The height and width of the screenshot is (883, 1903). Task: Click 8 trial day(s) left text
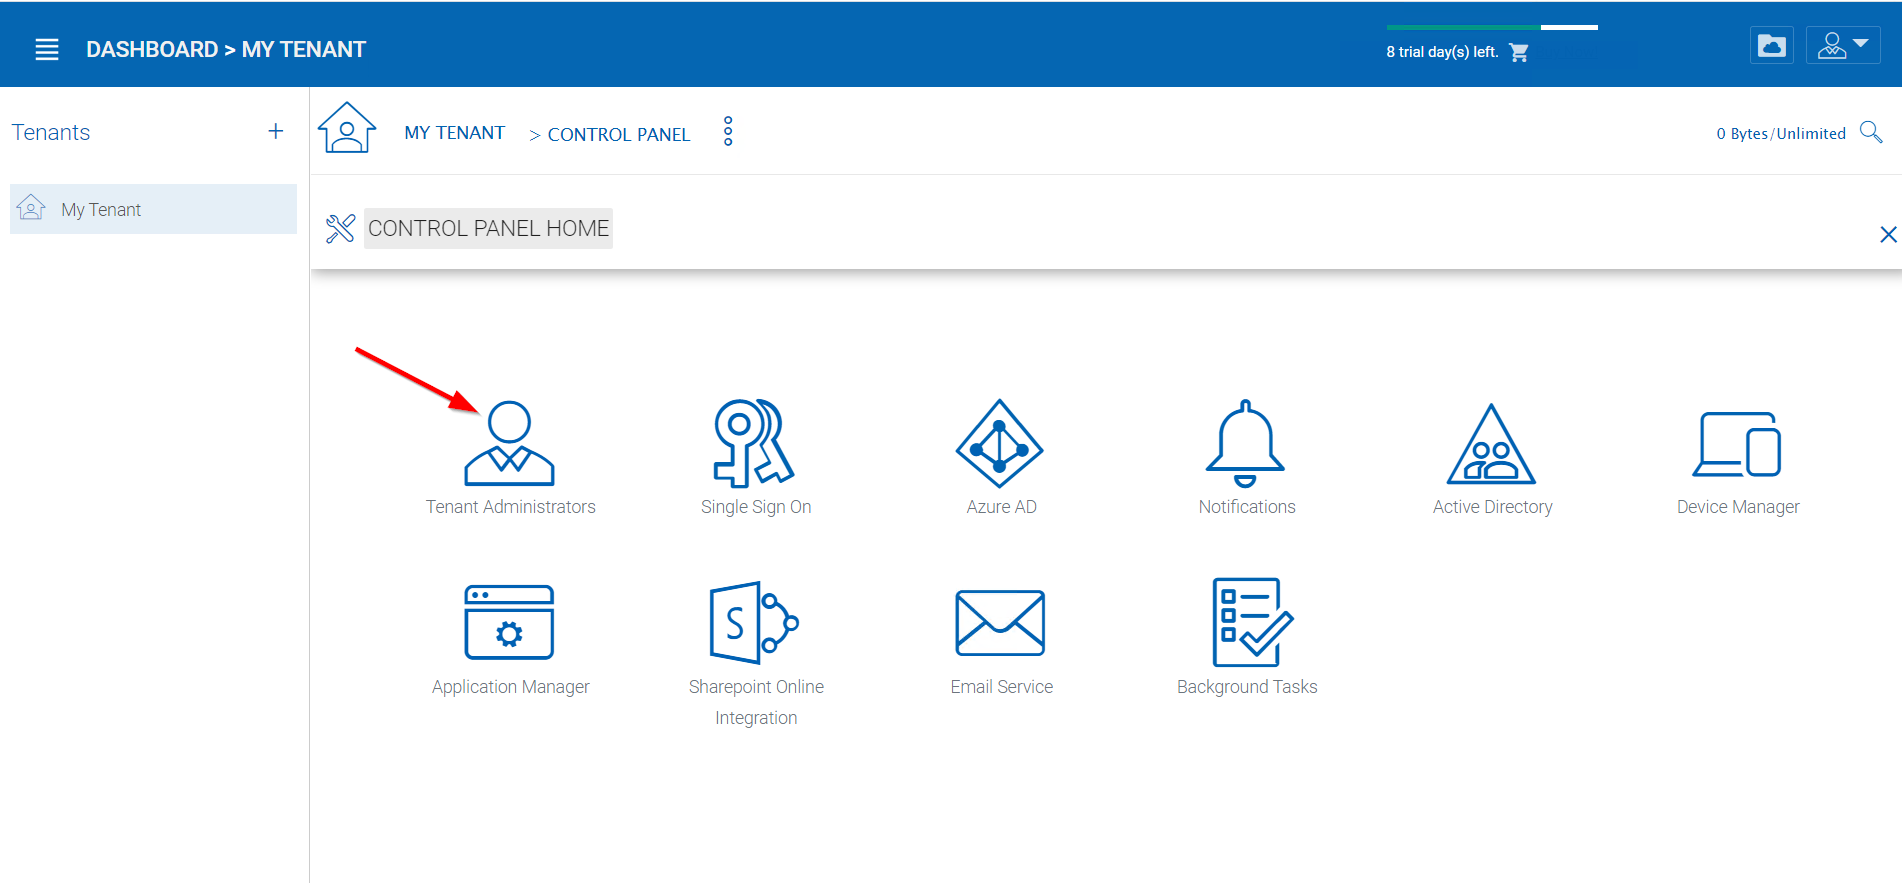click(1442, 52)
